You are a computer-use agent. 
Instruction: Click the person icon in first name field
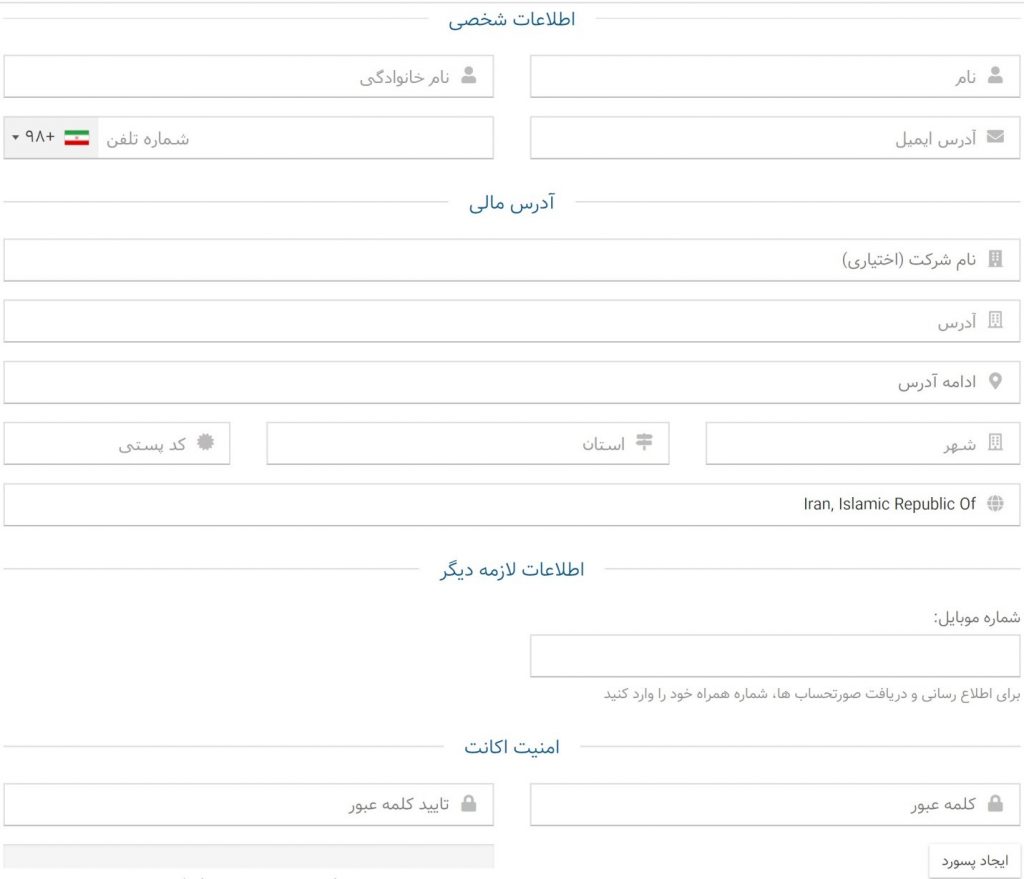[x=994, y=76]
